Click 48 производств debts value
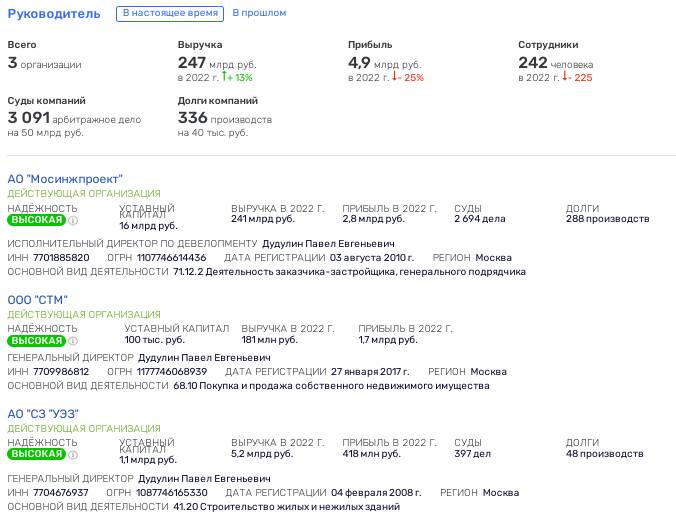This screenshot has height=515, width=676. pos(604,453)
